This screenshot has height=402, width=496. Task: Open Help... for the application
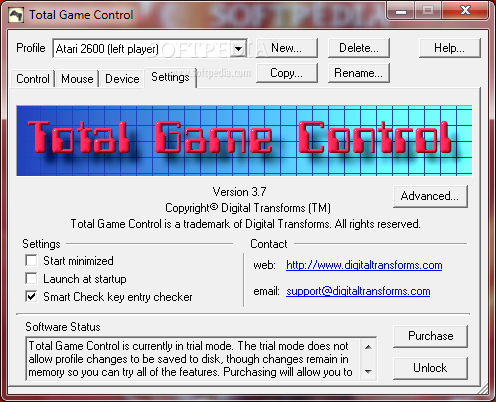tap(449, 48)
